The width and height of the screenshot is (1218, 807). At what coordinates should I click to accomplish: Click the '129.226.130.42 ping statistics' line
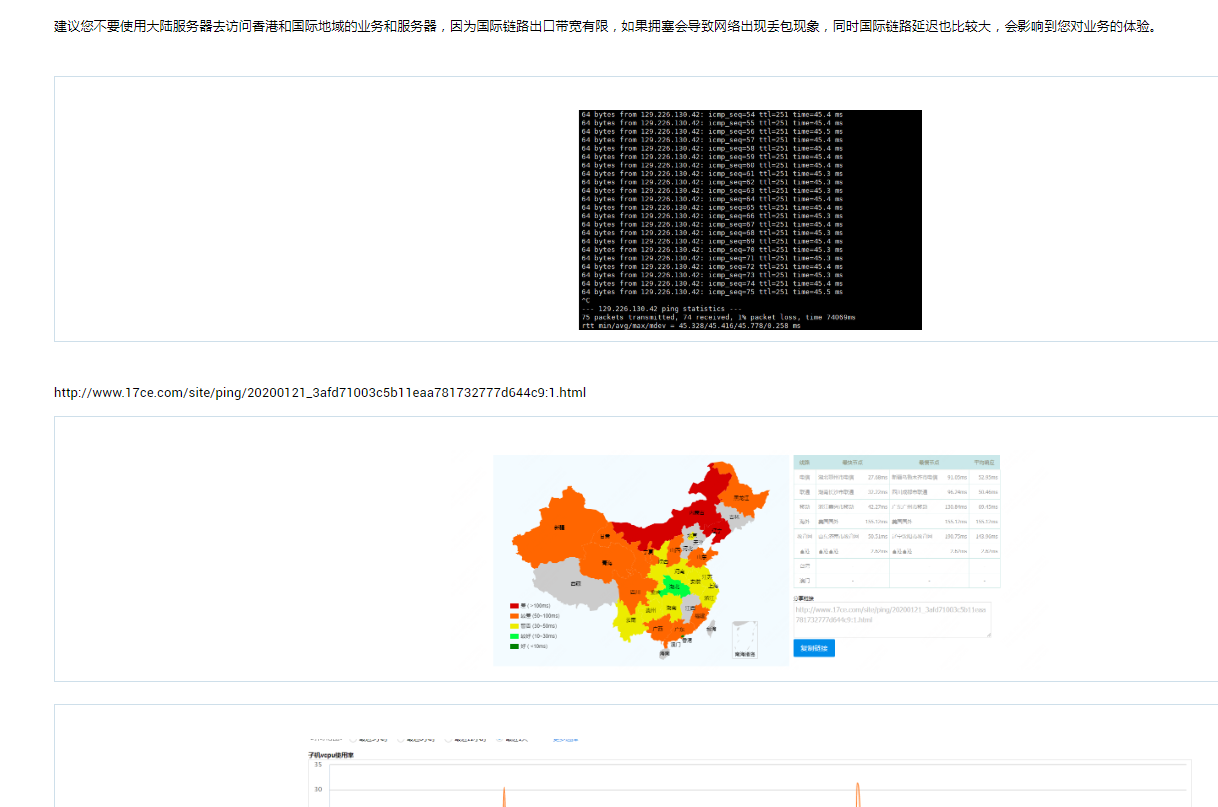pos(663,308)
